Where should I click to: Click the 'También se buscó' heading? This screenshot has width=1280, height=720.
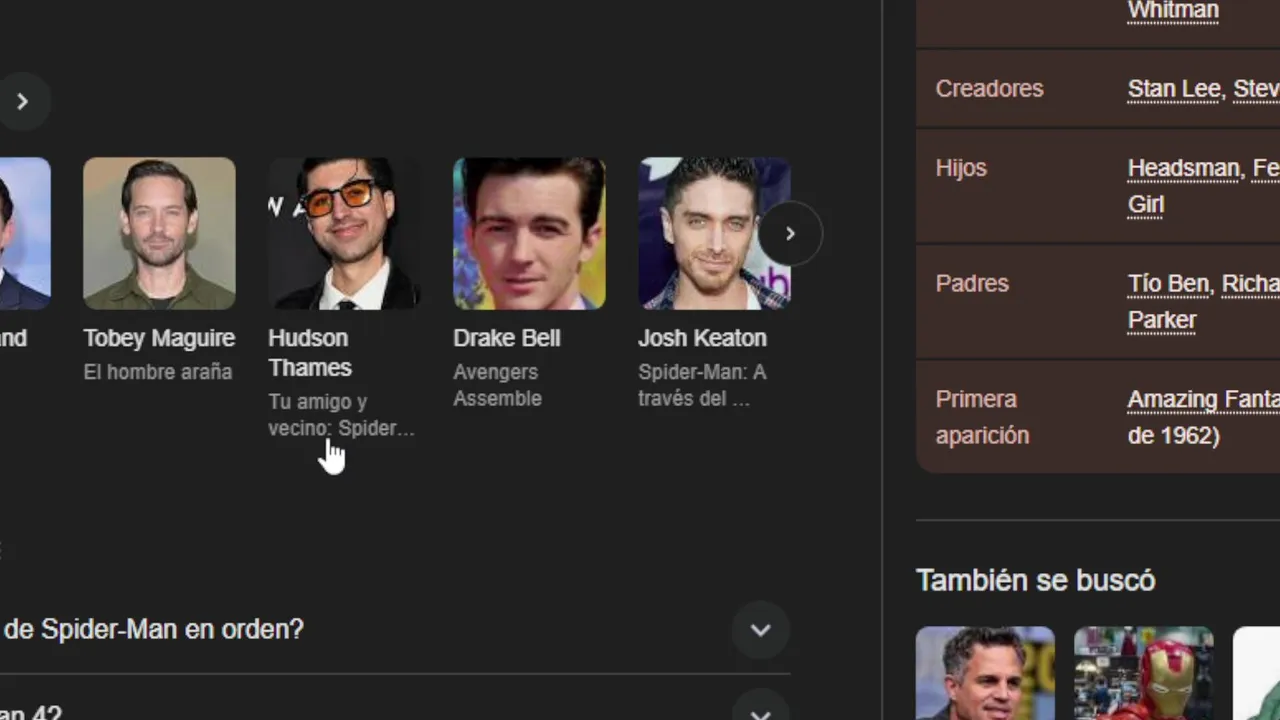pyautogui.click(x=1035, y=580)
